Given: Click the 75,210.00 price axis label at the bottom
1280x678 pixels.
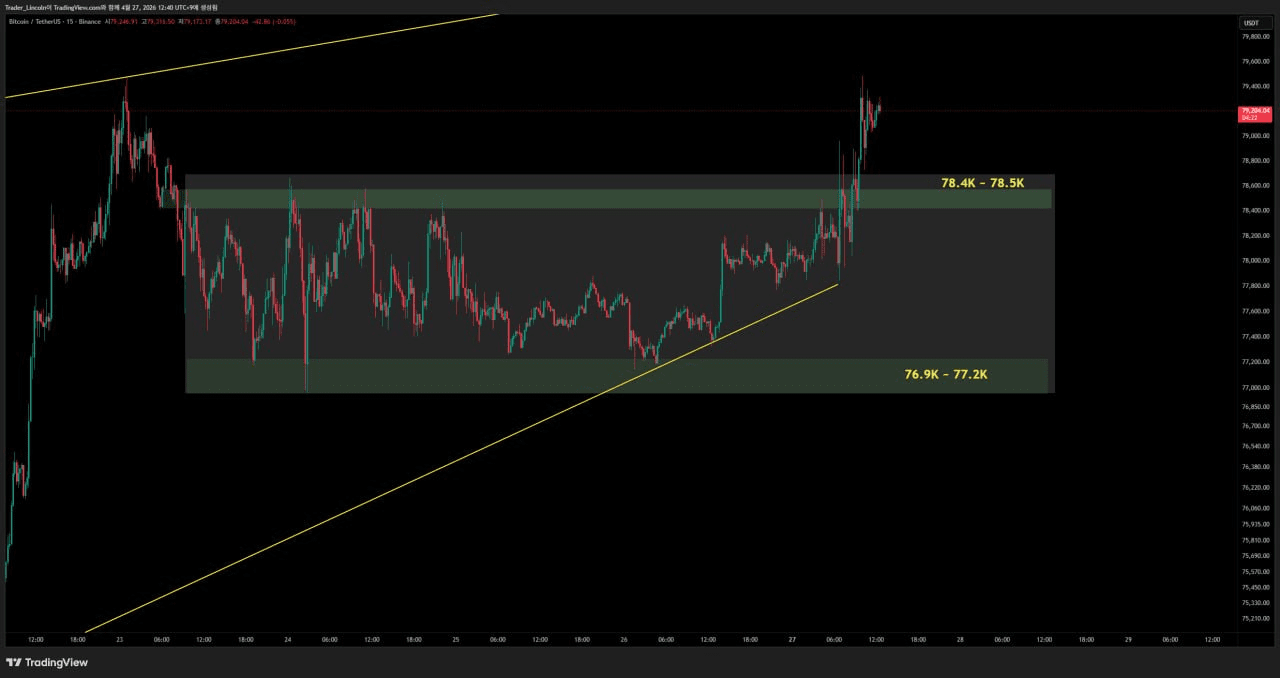Looking at the screenshot, I should [x=1255, y=619].
